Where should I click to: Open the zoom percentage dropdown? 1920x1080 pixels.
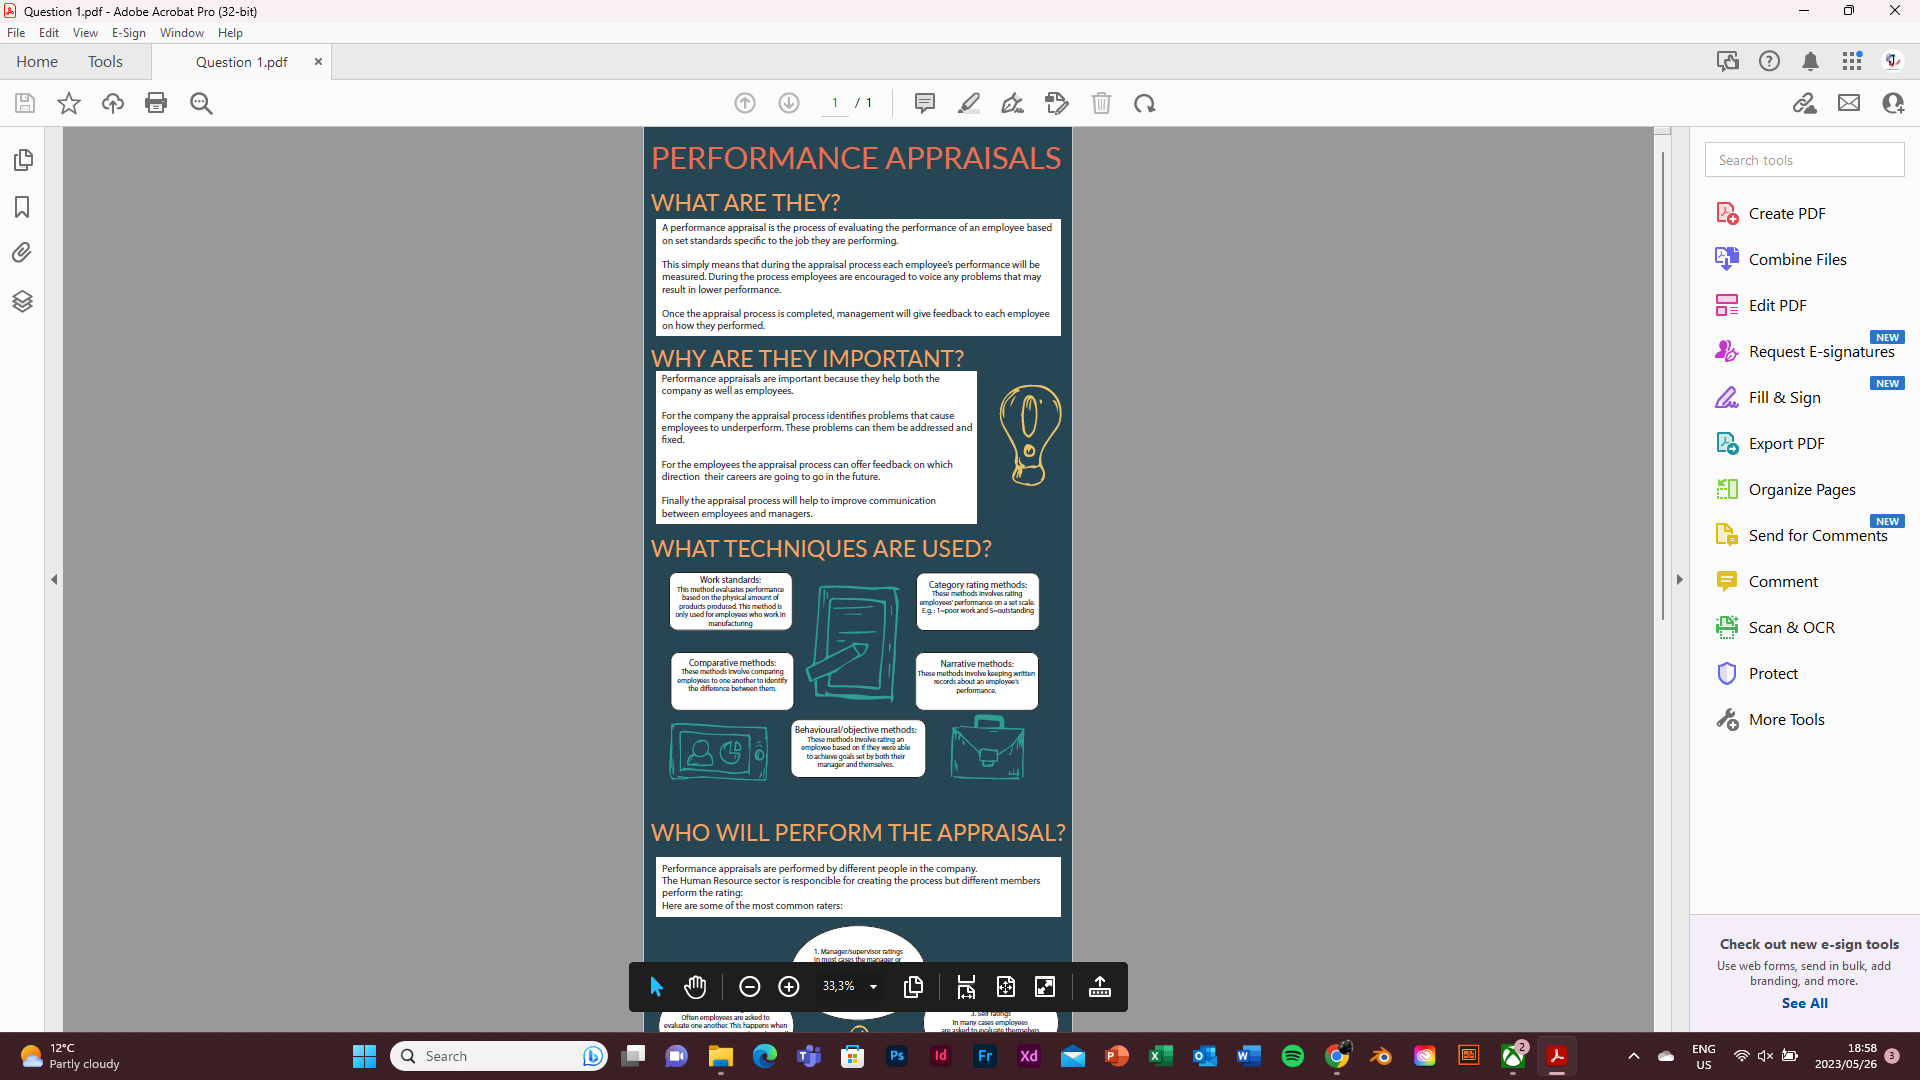(872, 986)
